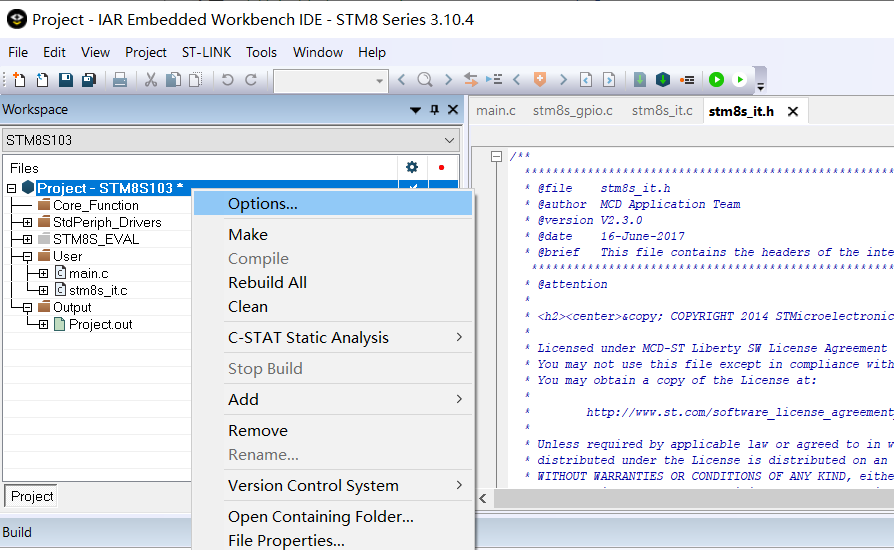This screenshot has width=894, height=550.
Task: Choose Rebuild All in the context menu
Action: pos(333,283)
